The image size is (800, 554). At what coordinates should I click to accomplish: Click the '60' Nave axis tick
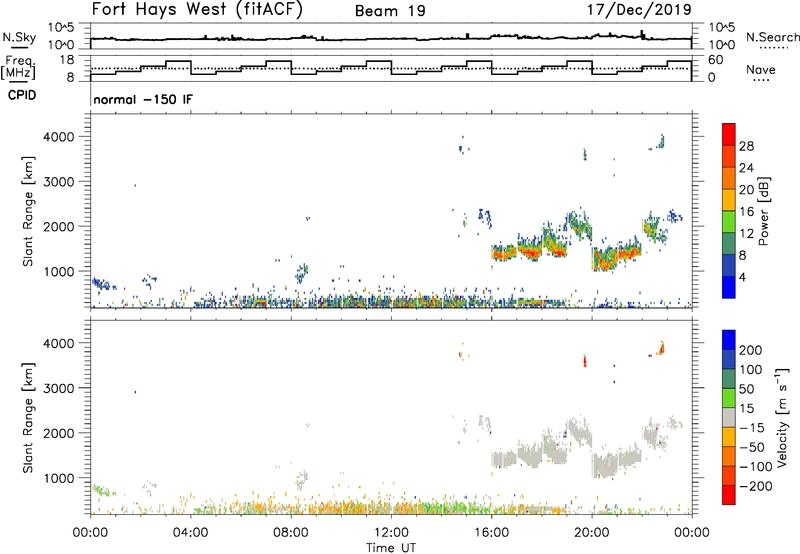point(715,59)
